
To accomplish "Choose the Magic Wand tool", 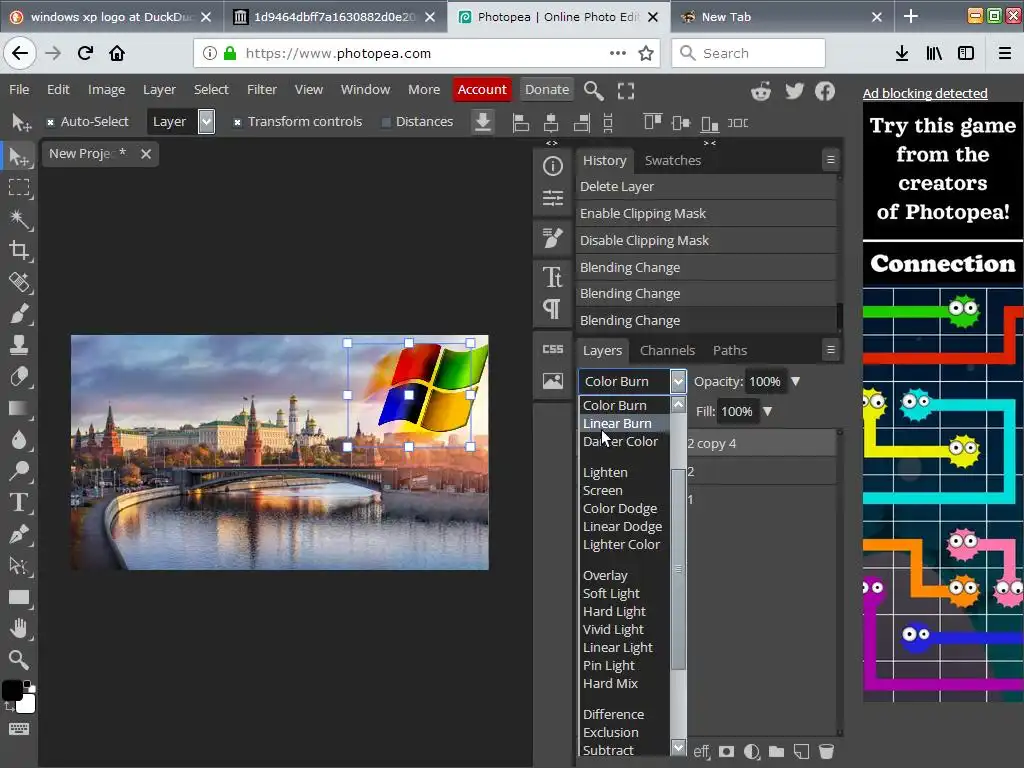I will tap(19, 219).
